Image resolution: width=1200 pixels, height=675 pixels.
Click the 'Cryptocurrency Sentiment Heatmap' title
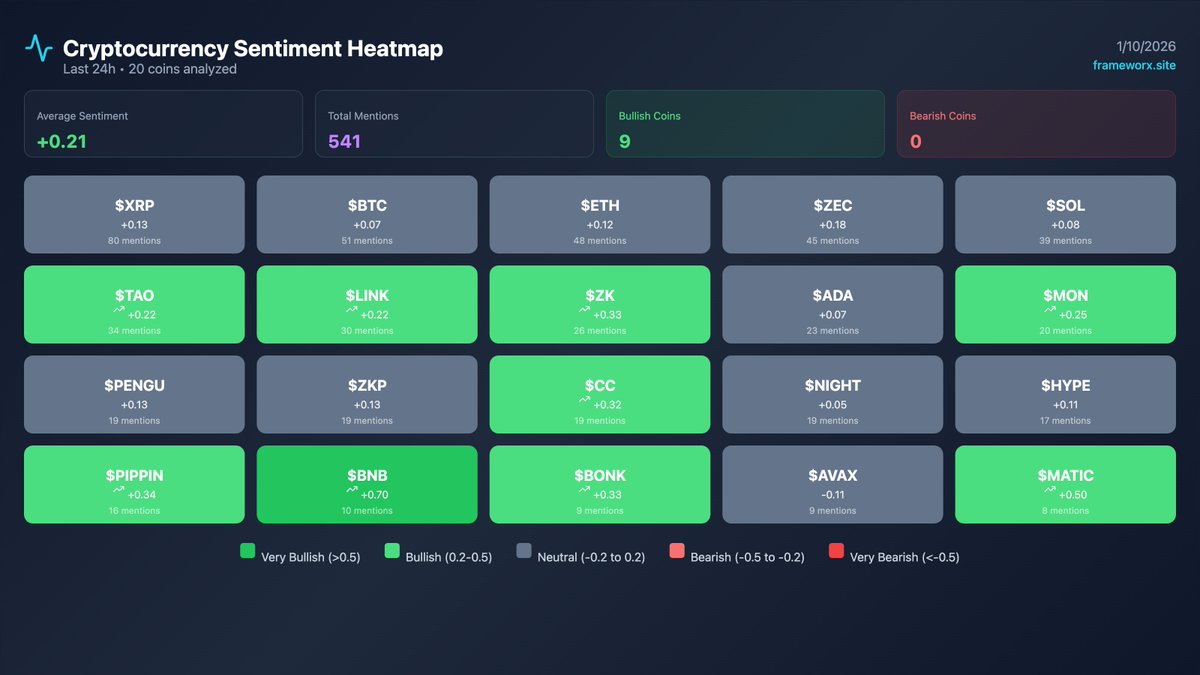(x=253, y=48)
